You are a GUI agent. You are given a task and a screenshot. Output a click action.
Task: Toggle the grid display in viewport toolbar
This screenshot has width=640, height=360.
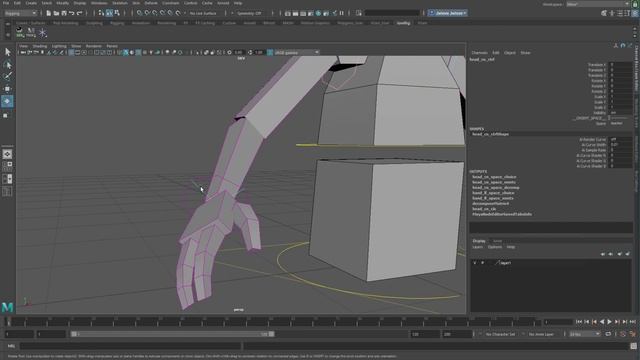(x=71, y=52)
